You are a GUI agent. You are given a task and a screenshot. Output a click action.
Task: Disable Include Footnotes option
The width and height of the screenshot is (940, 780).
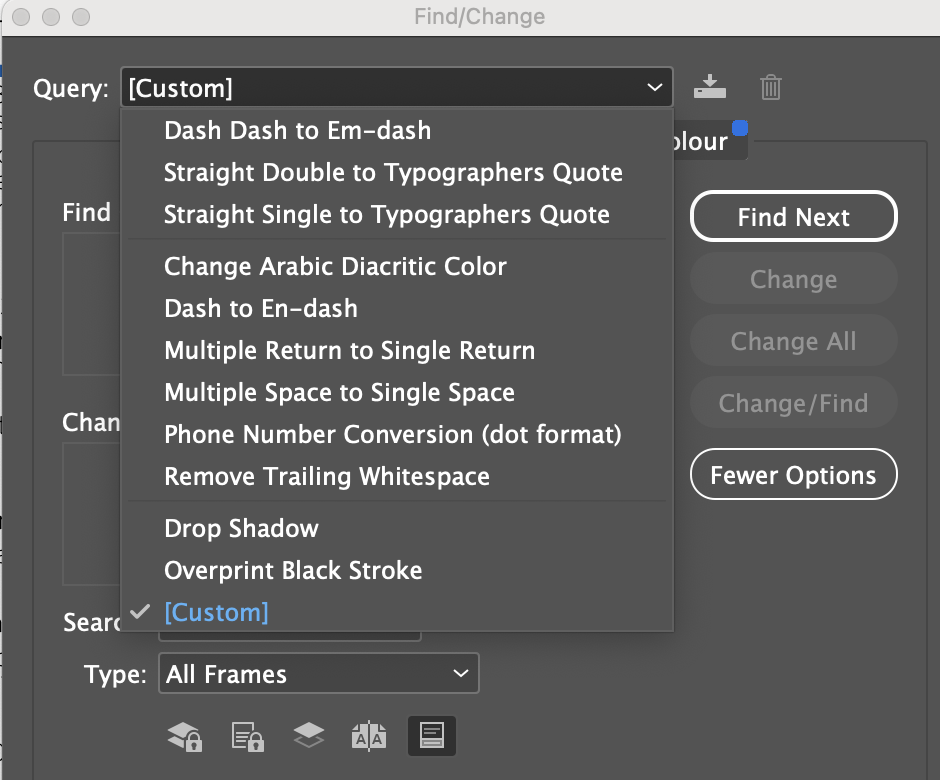pos(431,735)
